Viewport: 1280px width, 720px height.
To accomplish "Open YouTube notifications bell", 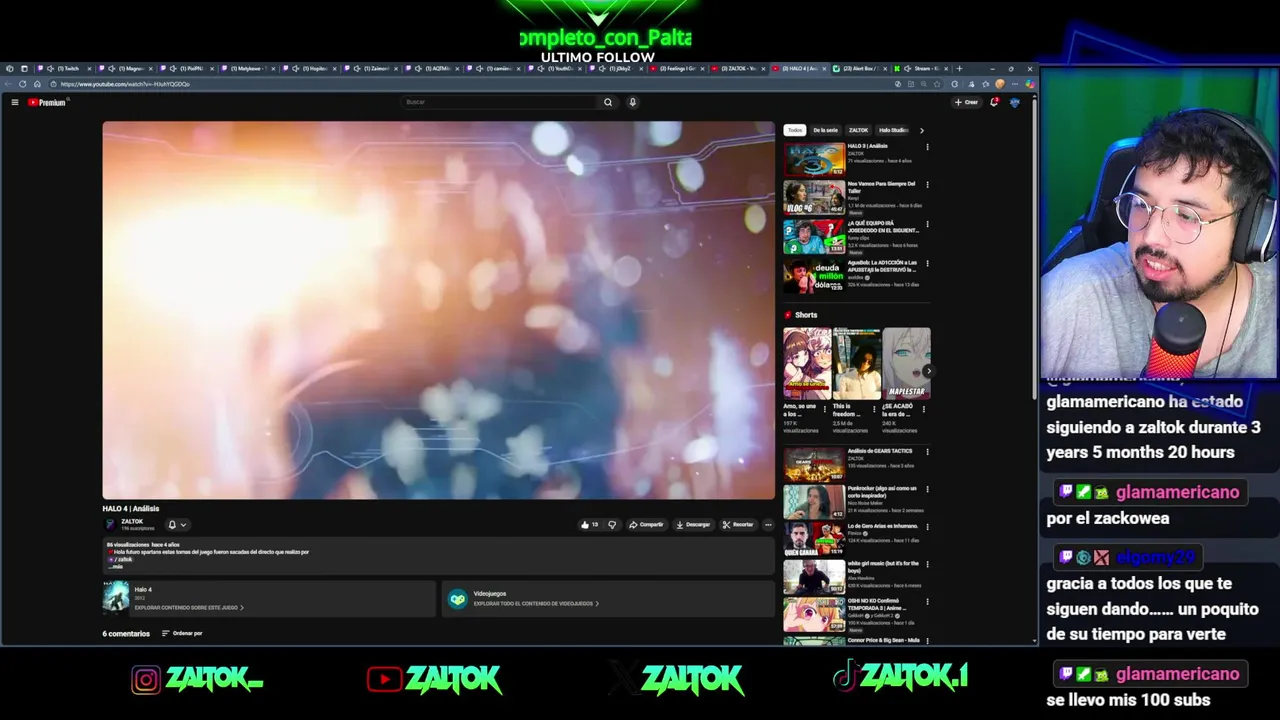I will point(994,102).
